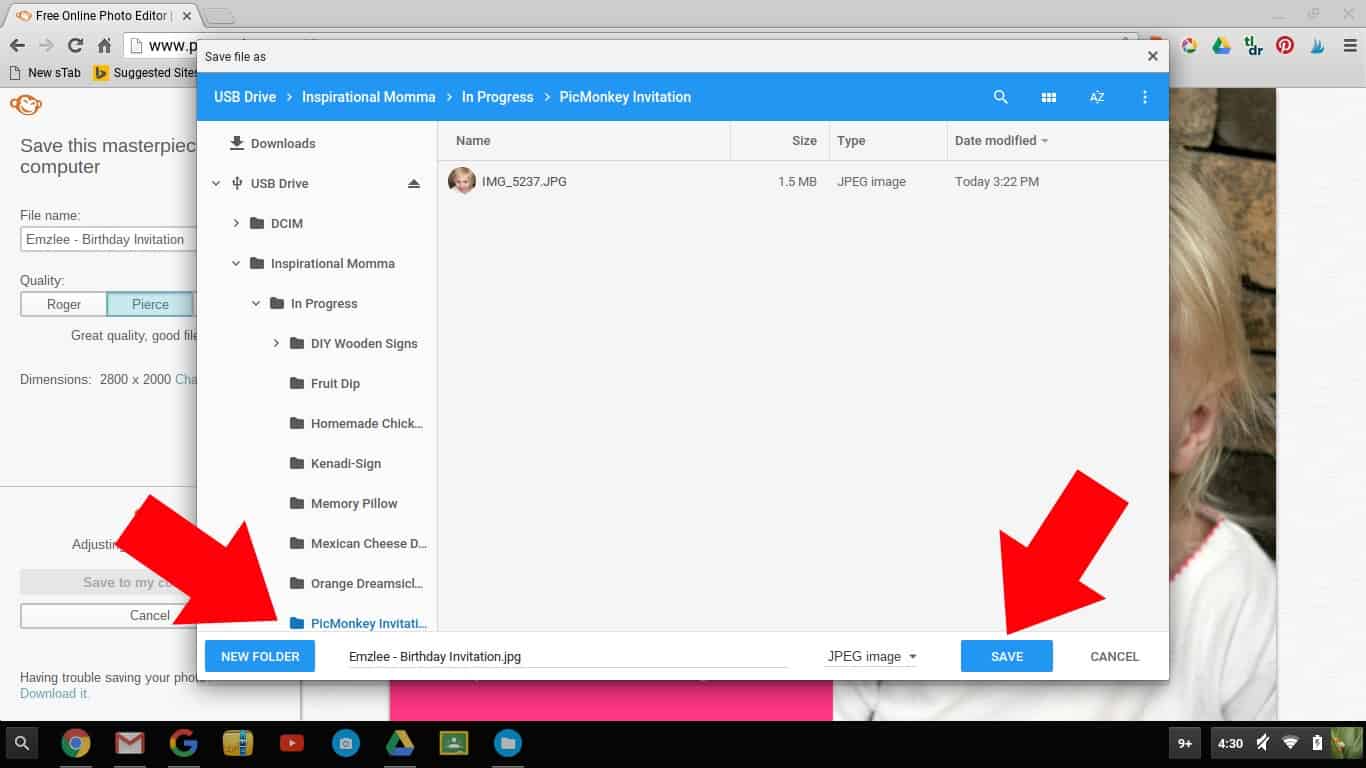
Task: Switch to thumbnail grid view
Action: 1048,97
